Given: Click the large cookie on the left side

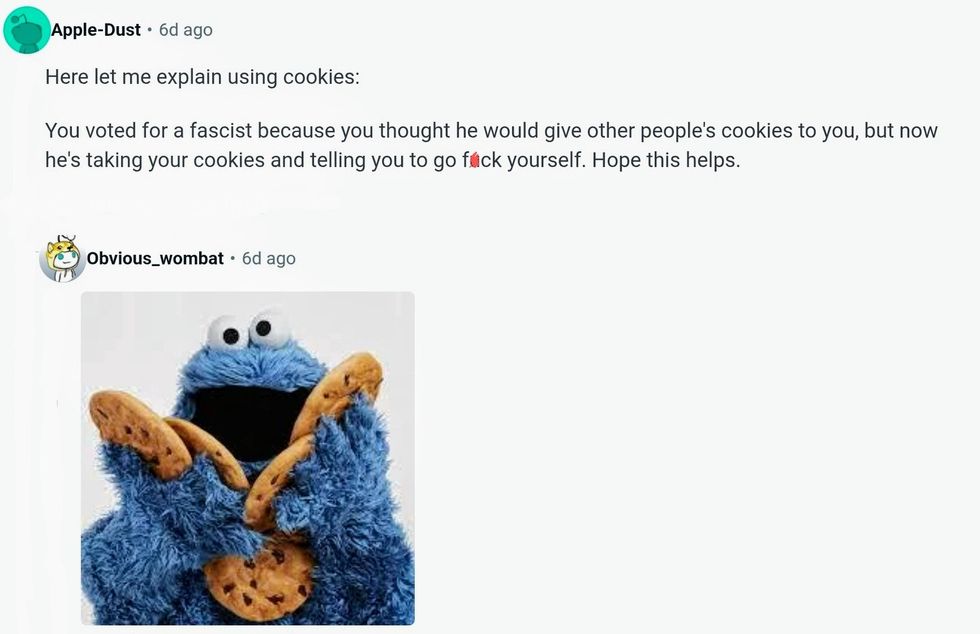Looking at the screenshot, I should click(x=139, y=433).
